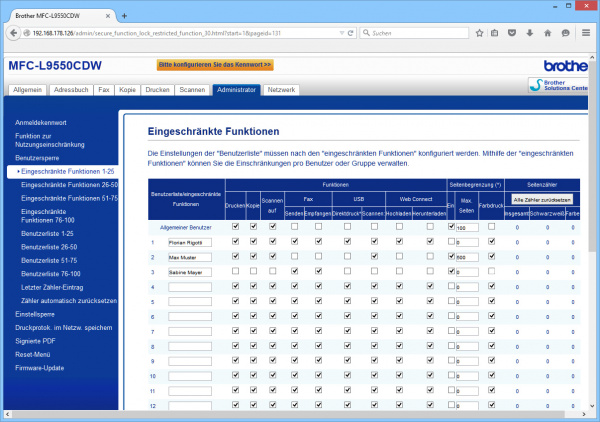Toggle Farbdruck for Allgemeiner Benutzer
Screen dimensions: 600x422
coord(491,226)
